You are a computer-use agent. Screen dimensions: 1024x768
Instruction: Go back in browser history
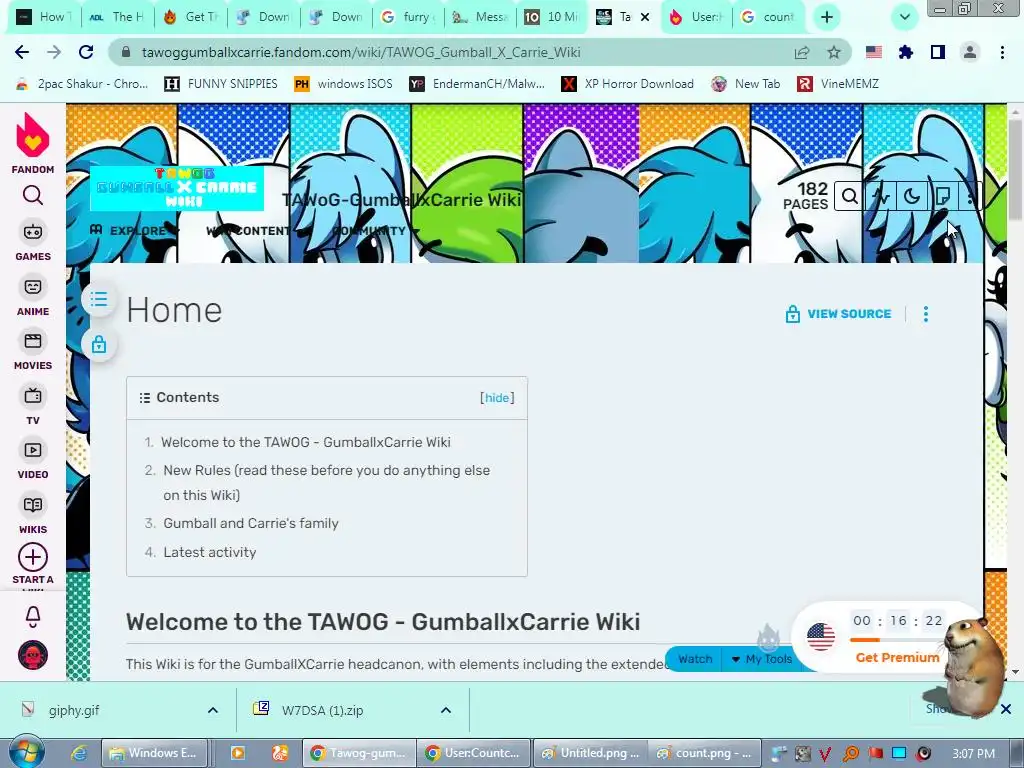point(22,52)
